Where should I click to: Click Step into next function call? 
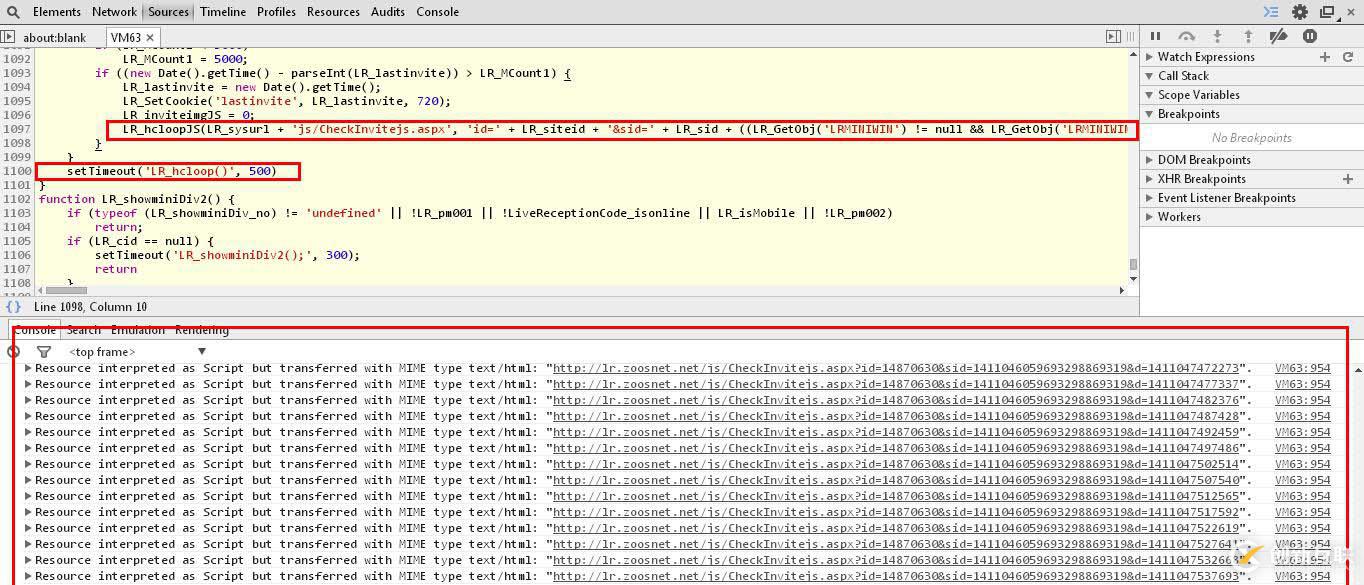tap(1217, 36)
